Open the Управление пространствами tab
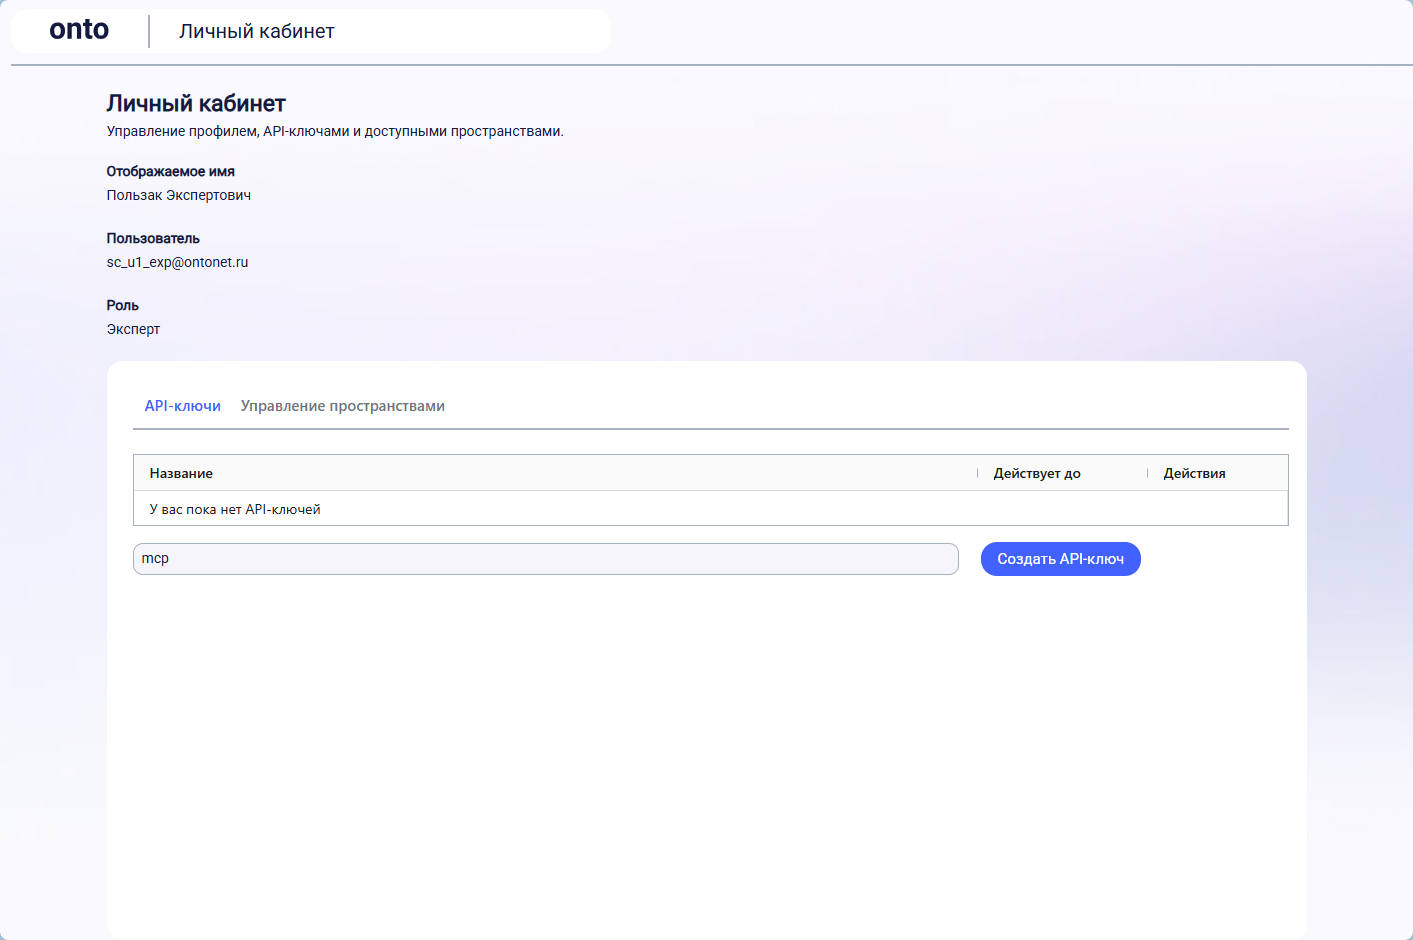1413x940 pixels. [x=343, y=406]
